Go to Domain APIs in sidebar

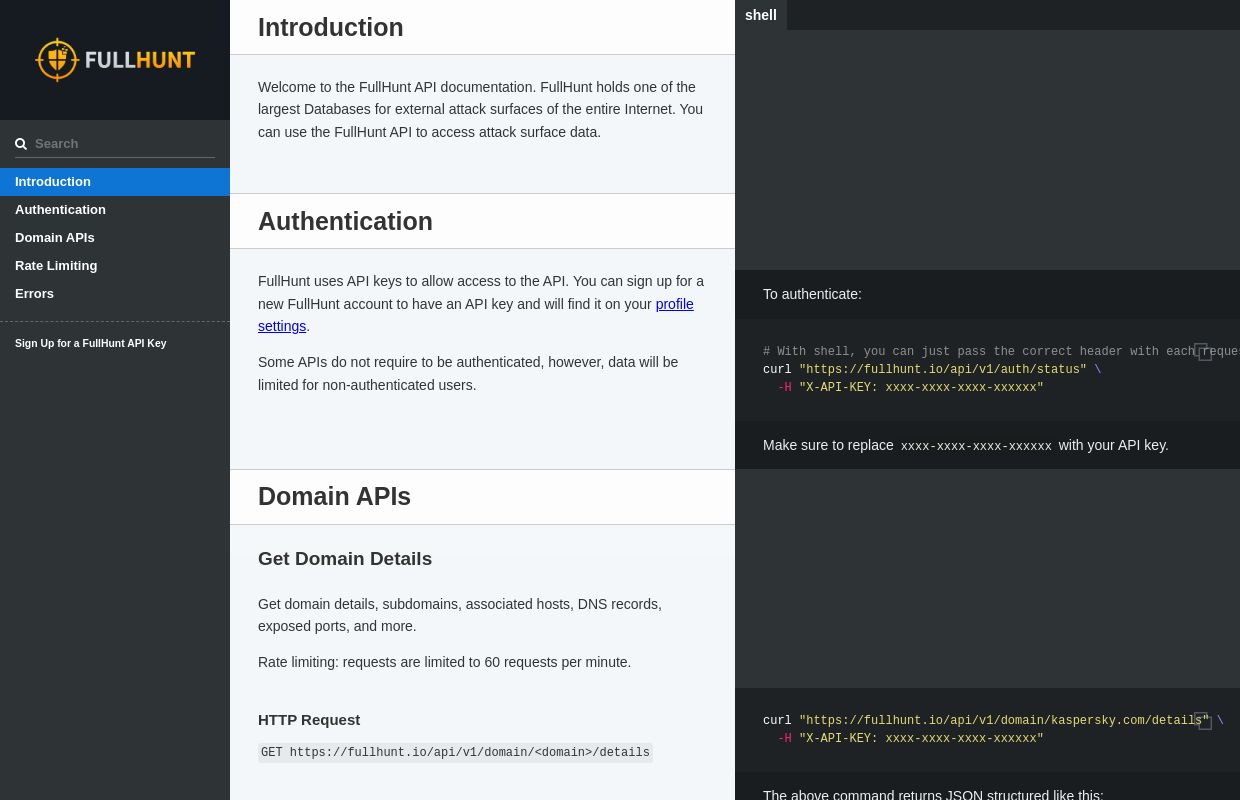tap(115, 238)
